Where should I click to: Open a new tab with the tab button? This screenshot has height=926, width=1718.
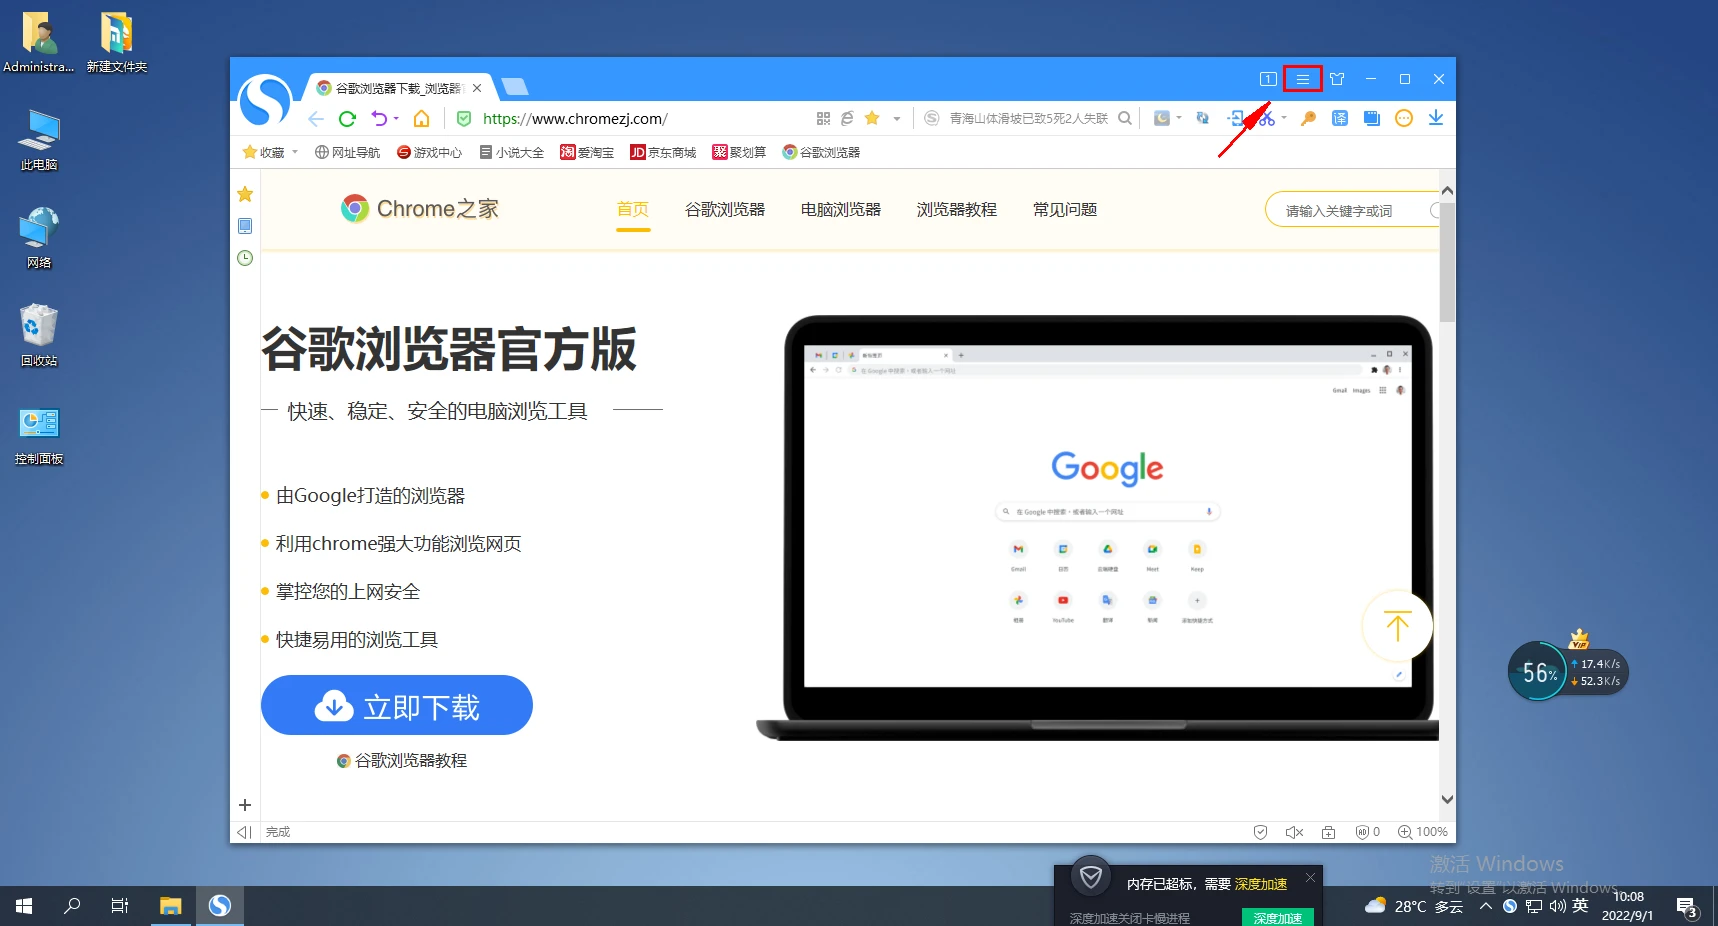[x=514, y=87]
